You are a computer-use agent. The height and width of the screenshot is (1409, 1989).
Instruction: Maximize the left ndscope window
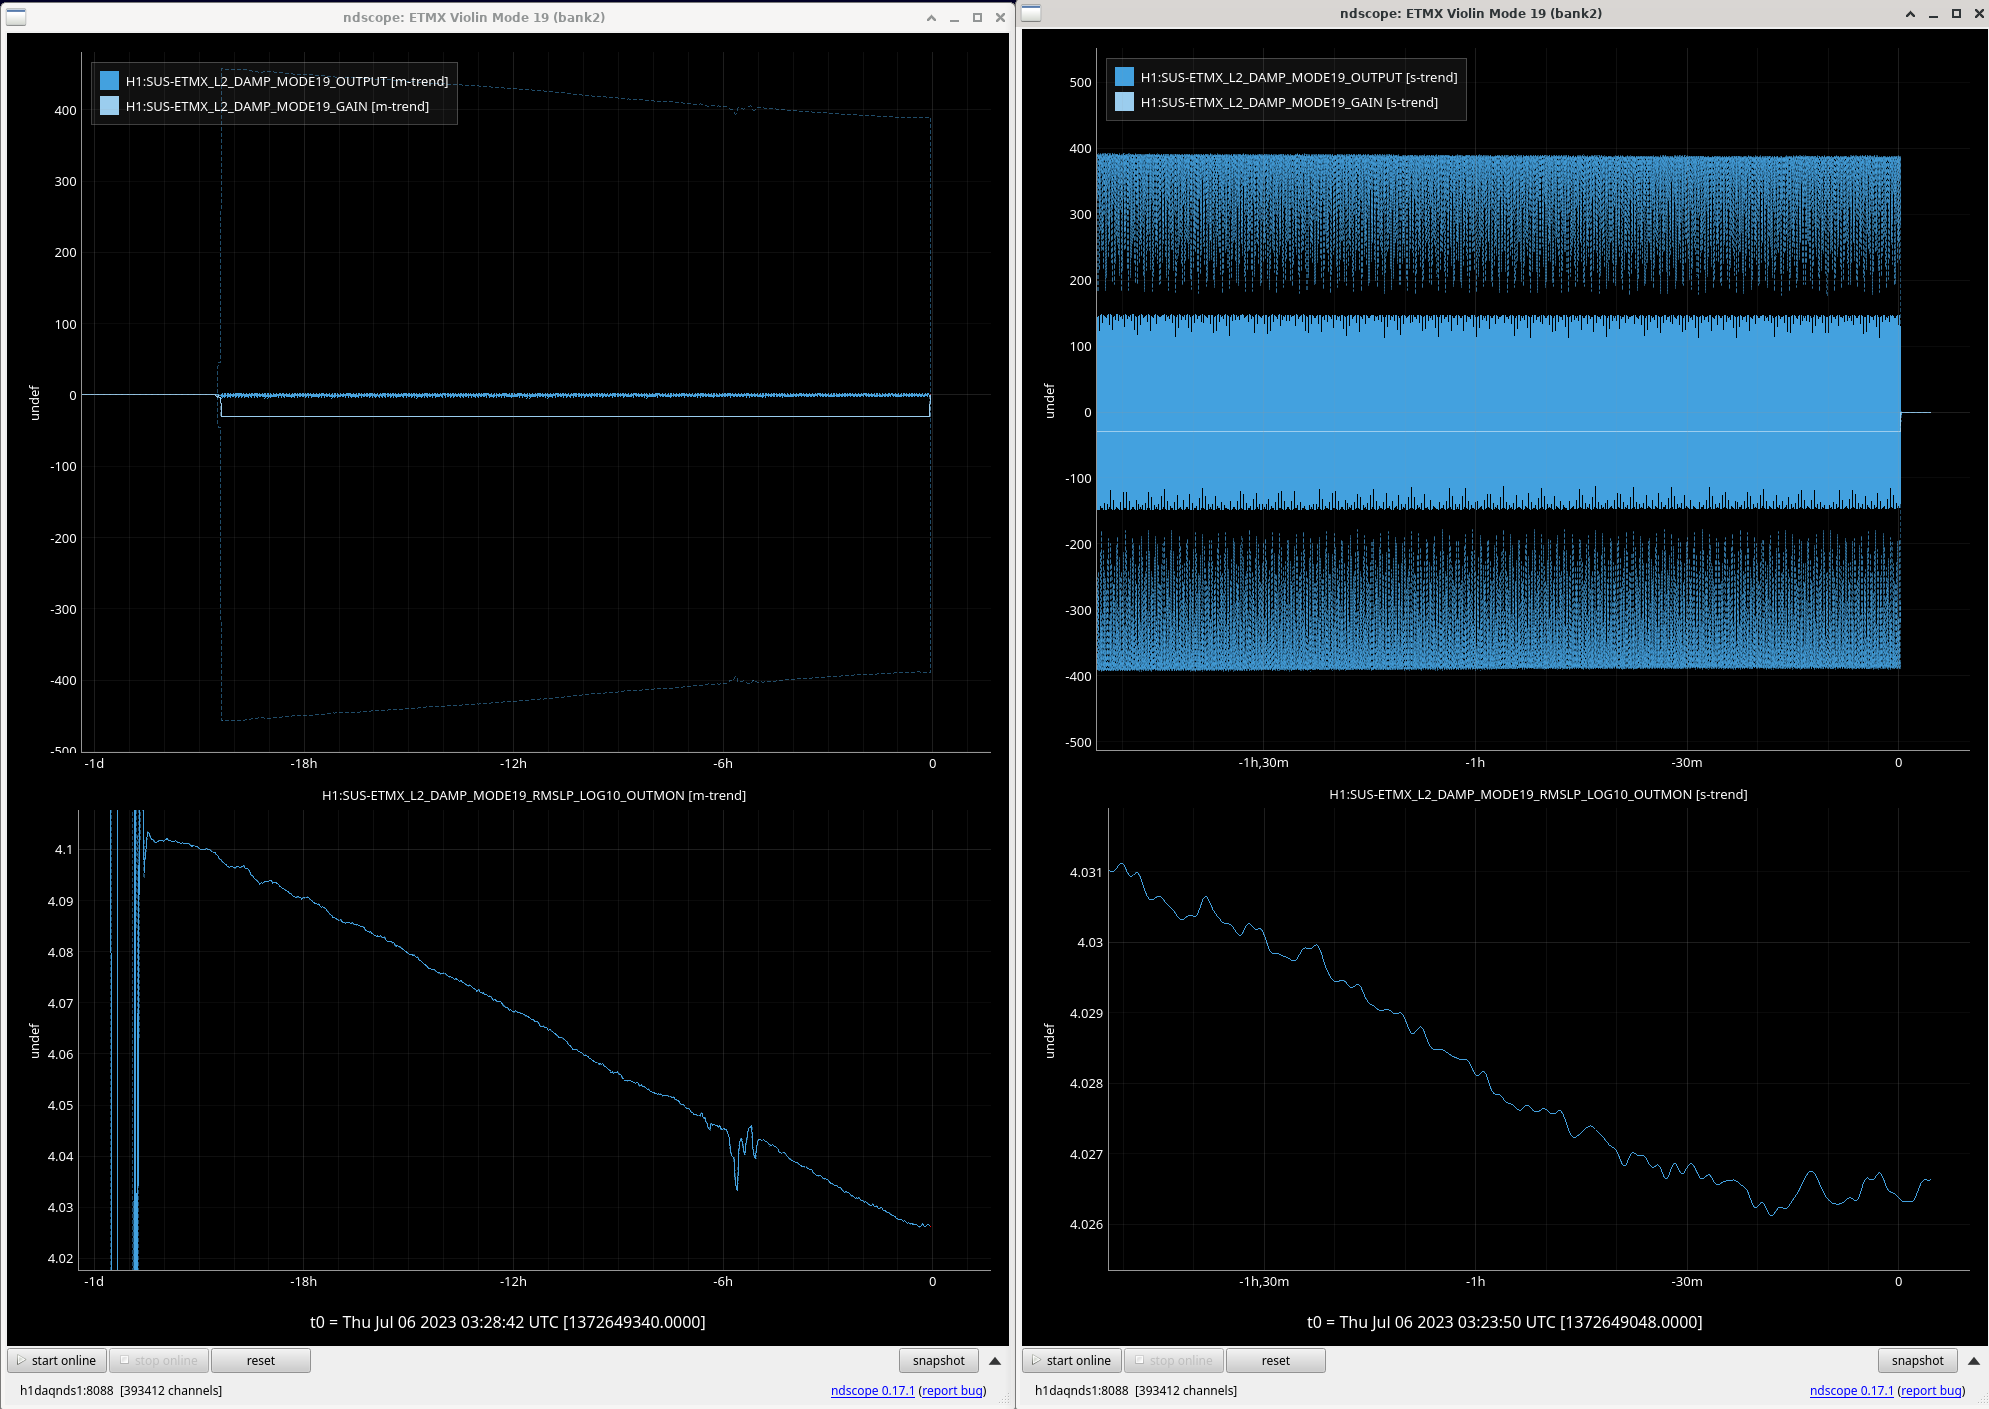pyautogui.click(x=977, y=18)
